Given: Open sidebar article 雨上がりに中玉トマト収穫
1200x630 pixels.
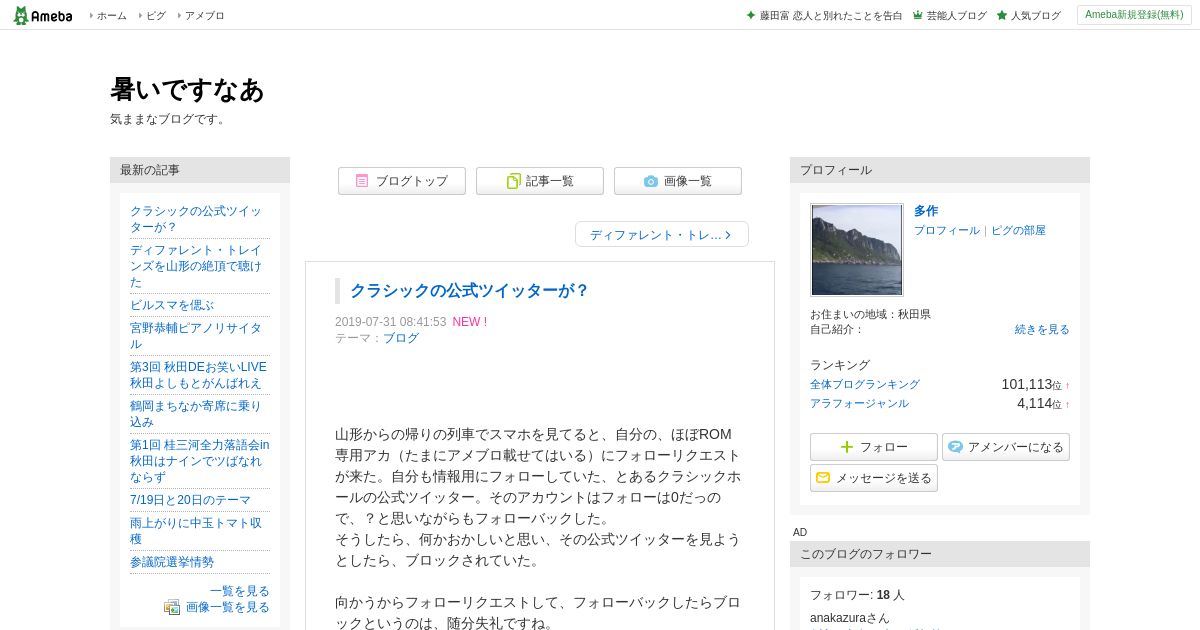Looking at the screenshot, I should point(196,531).
